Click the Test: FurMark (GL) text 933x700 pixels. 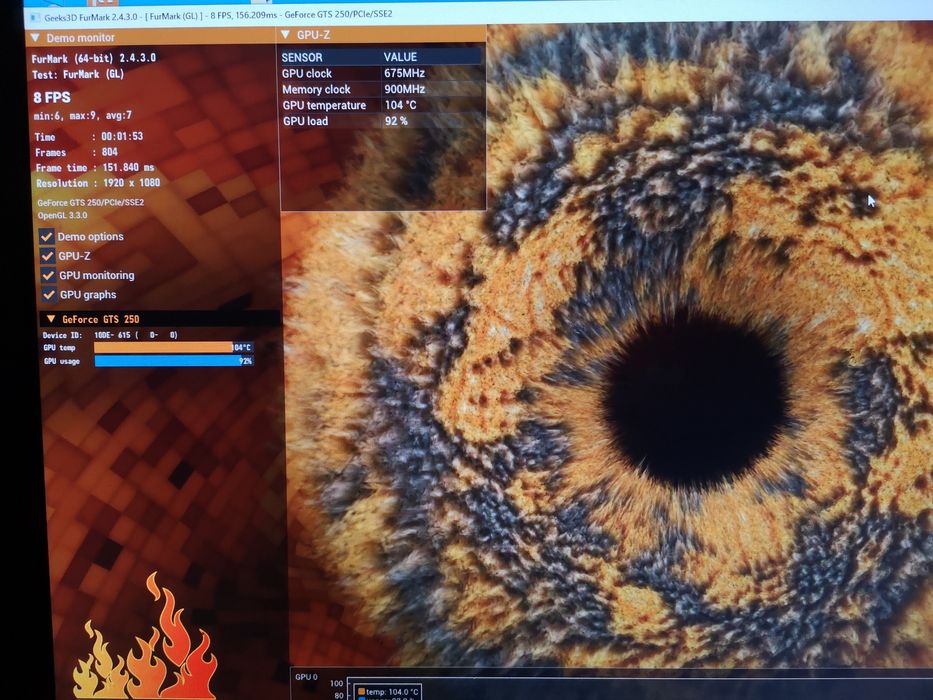(78, 75)
